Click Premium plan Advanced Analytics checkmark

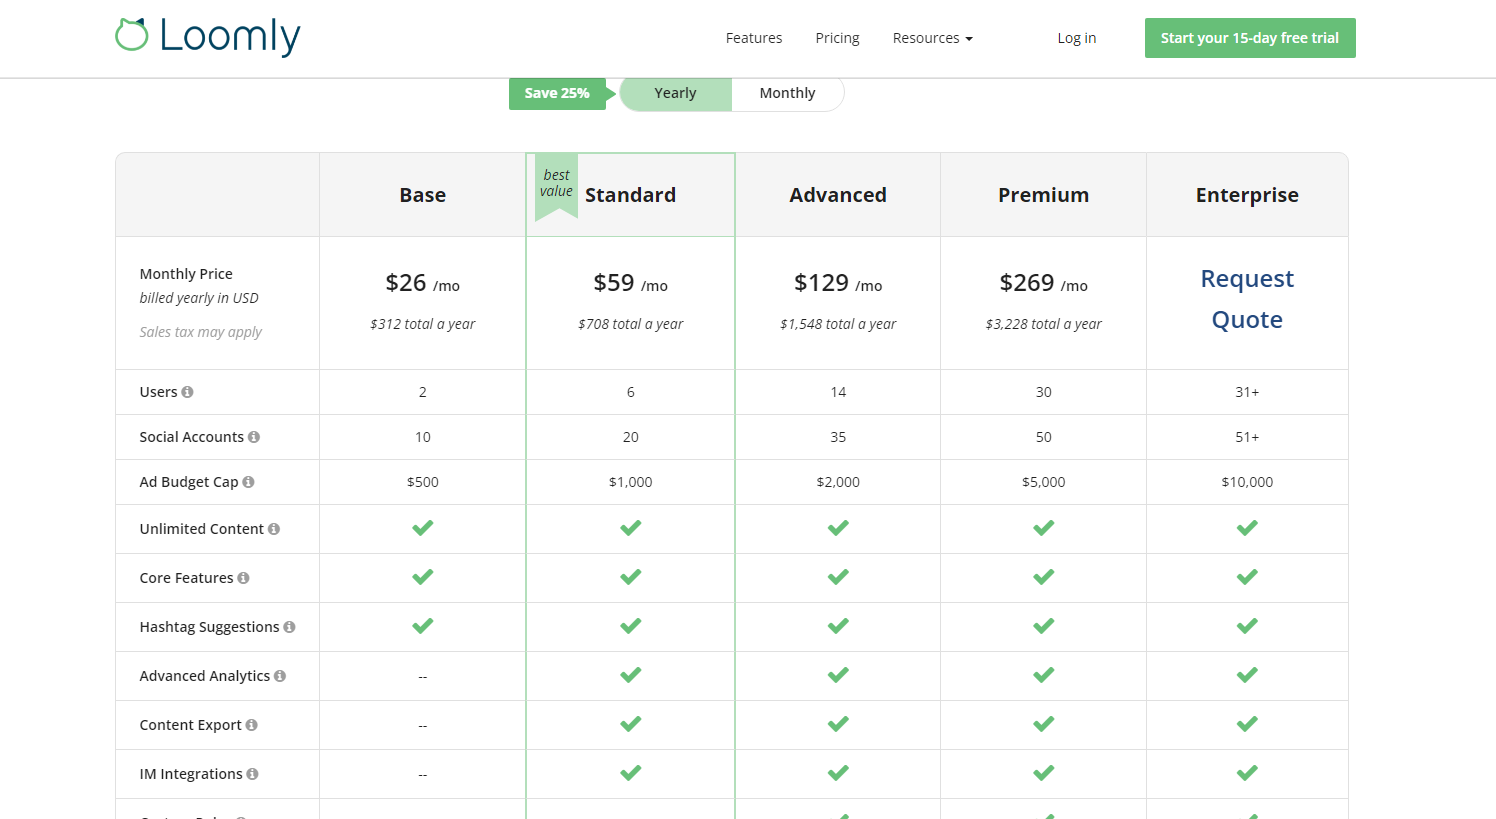1044,675
